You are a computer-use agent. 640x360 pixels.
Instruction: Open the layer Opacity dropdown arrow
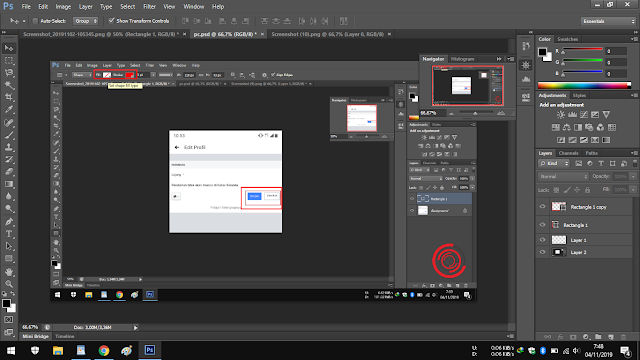(x=633, y=177)
